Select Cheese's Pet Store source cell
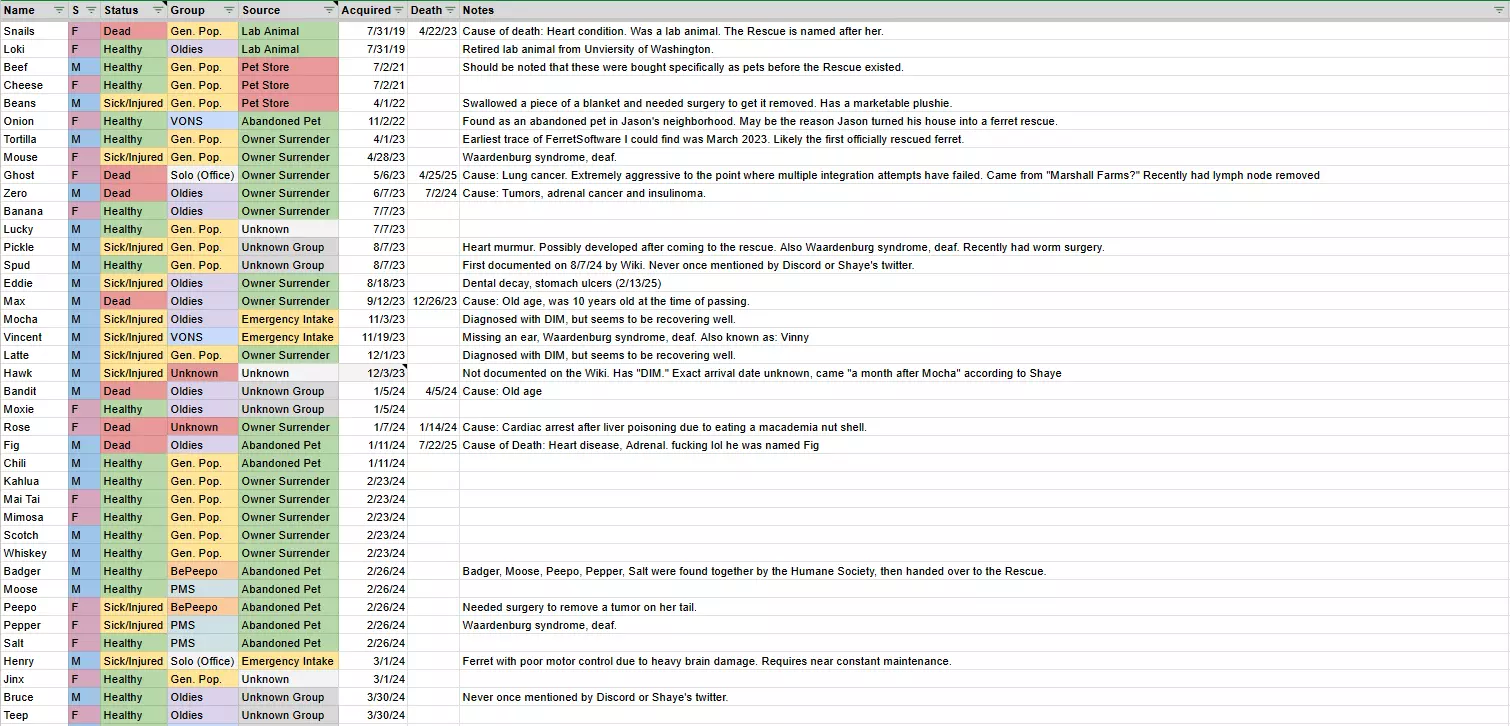1510x726 pixels. point(287,85)
